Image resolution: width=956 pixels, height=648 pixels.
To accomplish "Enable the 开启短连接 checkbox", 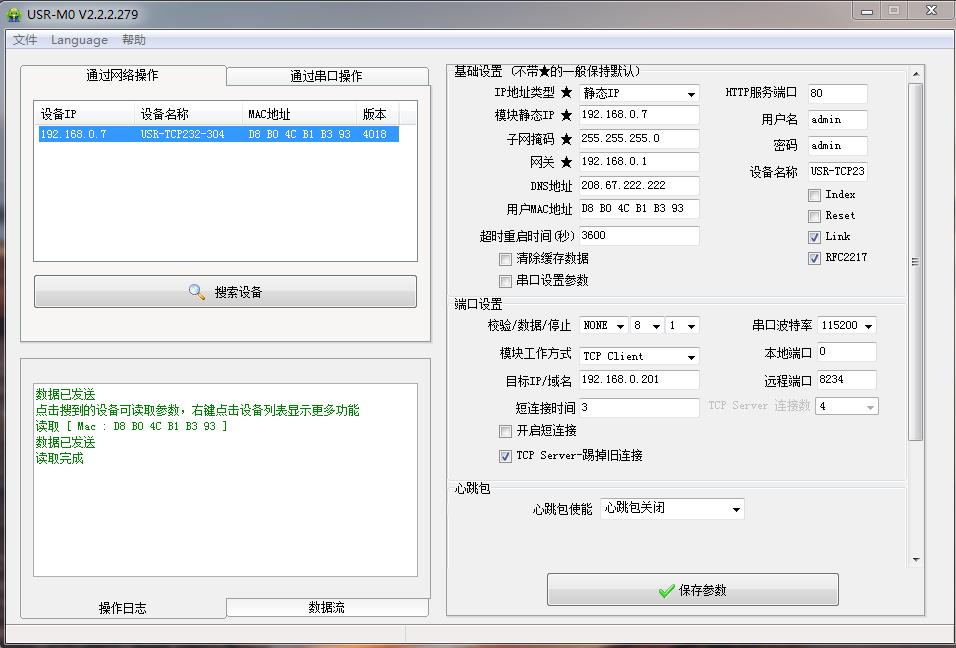I will (x=505, y=431).
